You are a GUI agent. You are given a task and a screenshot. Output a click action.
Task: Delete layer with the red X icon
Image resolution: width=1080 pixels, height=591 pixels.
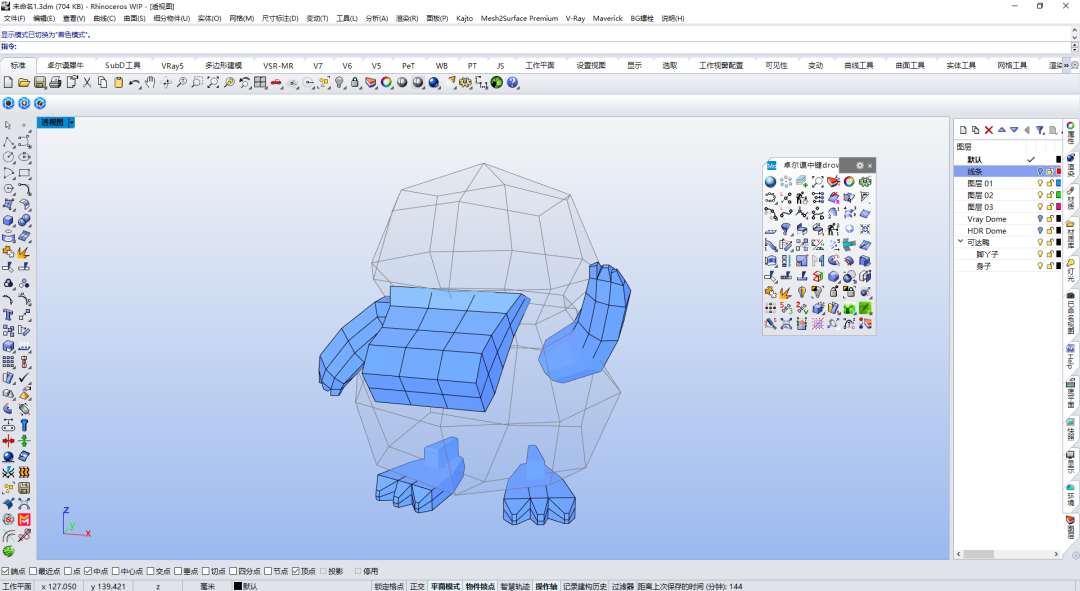tap(989, 130)
